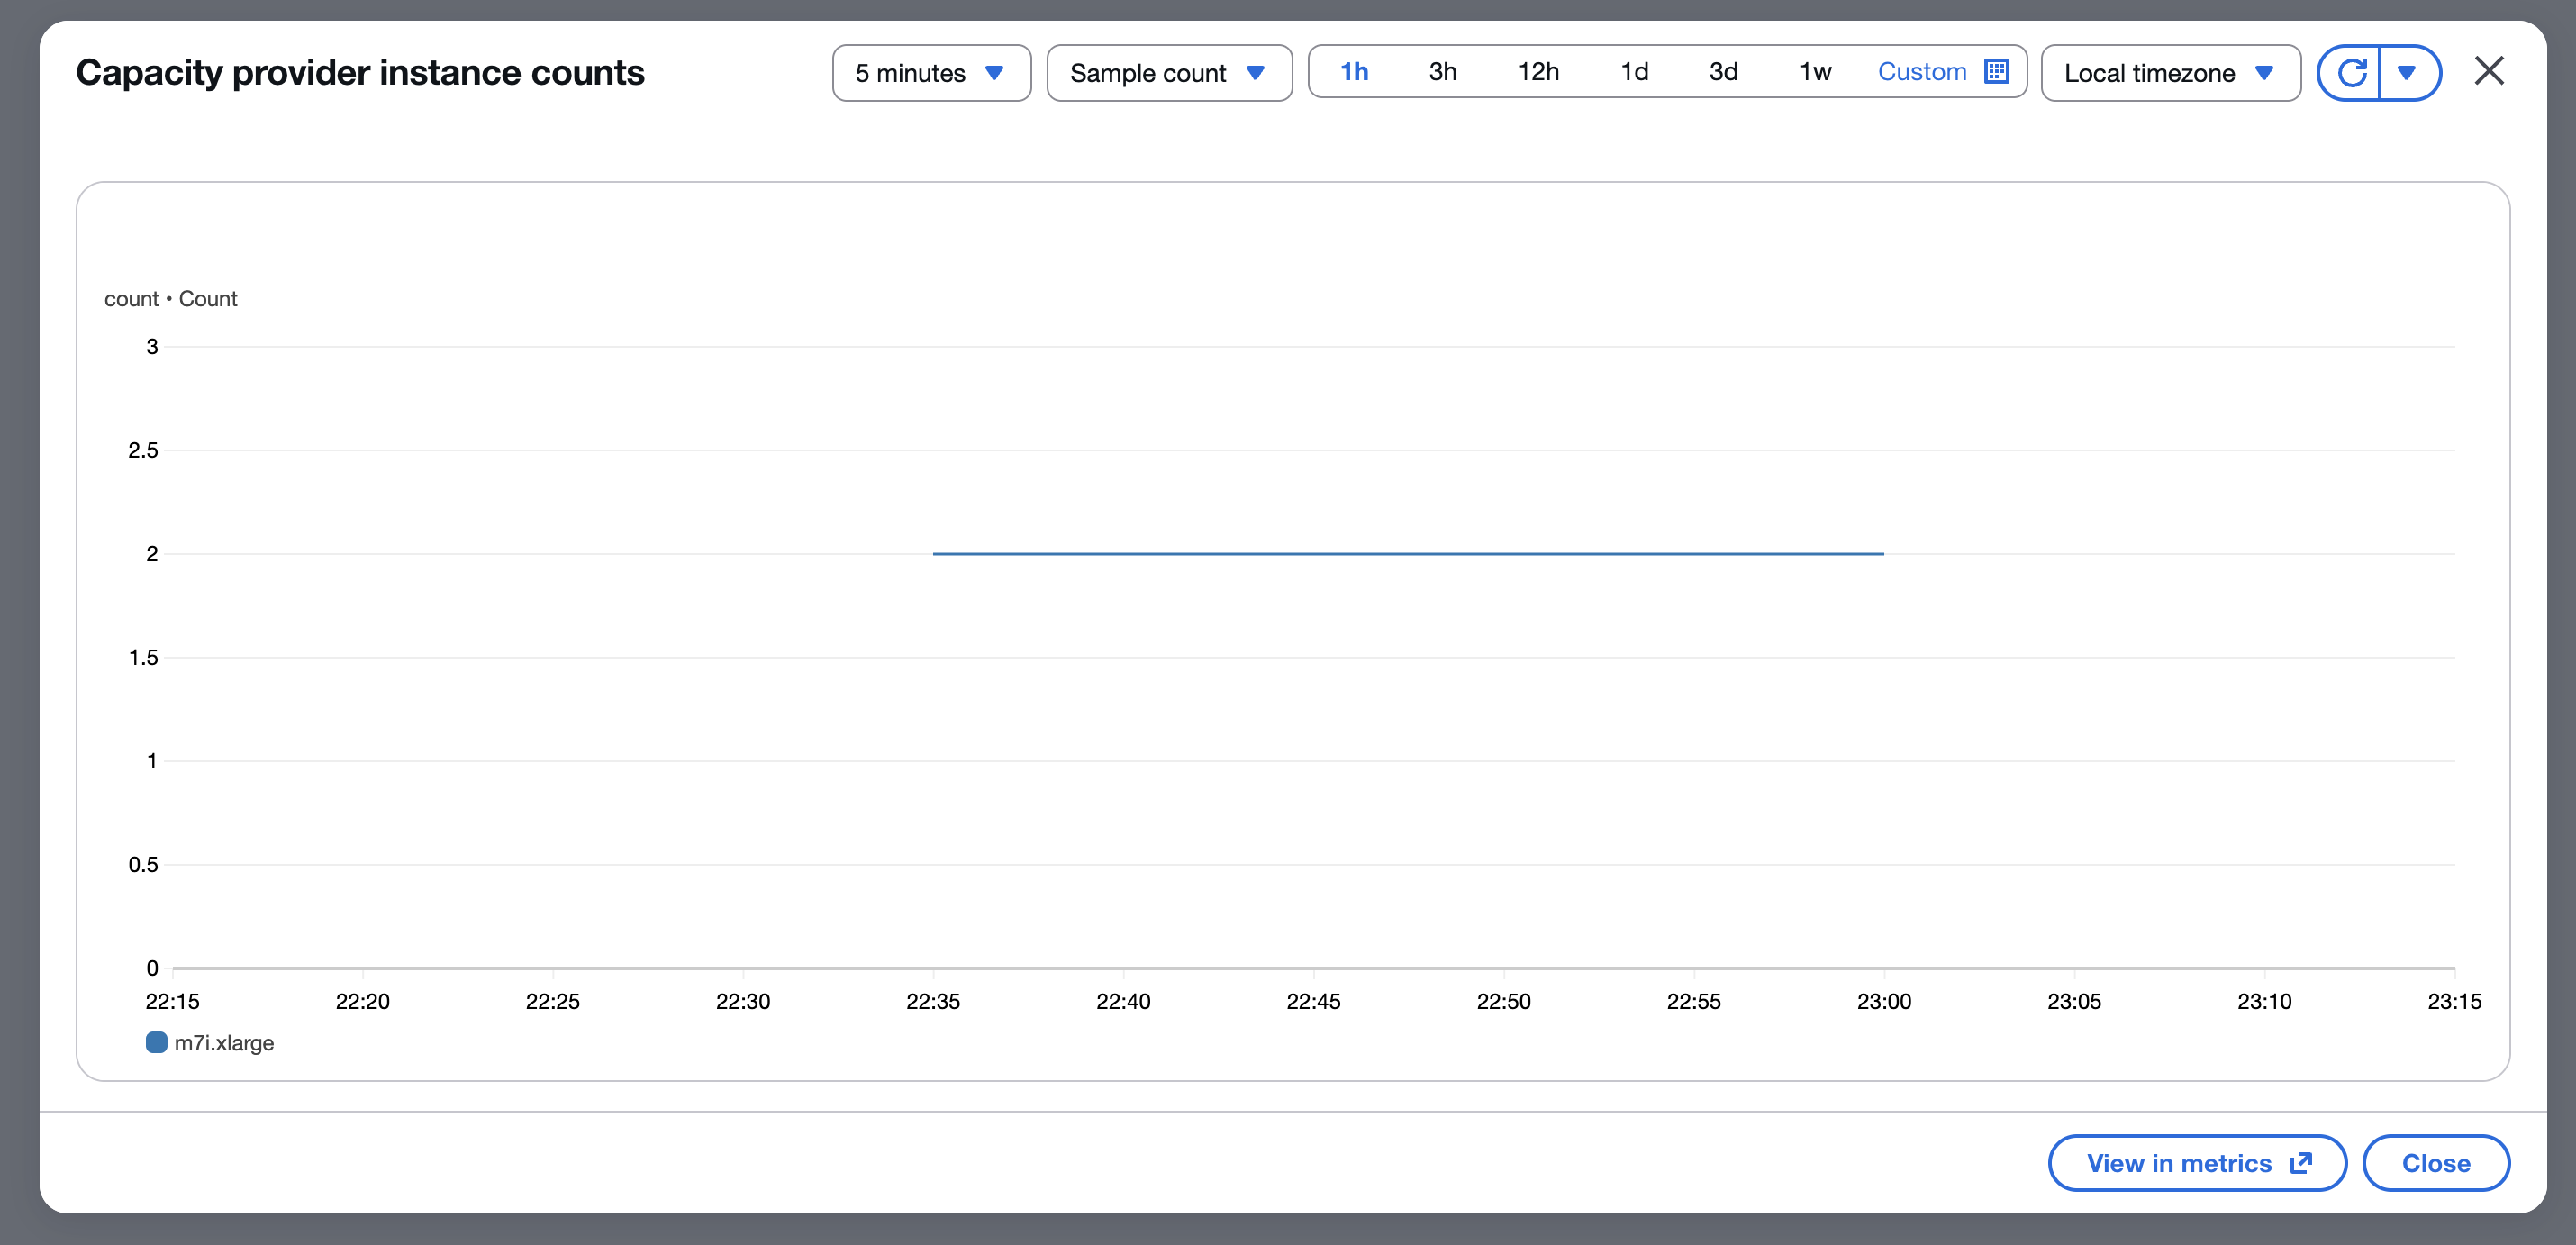This screenshot has width=2576, height=1245.
Task: Pick the 3d time range
Action: (x=1723, y=72)
